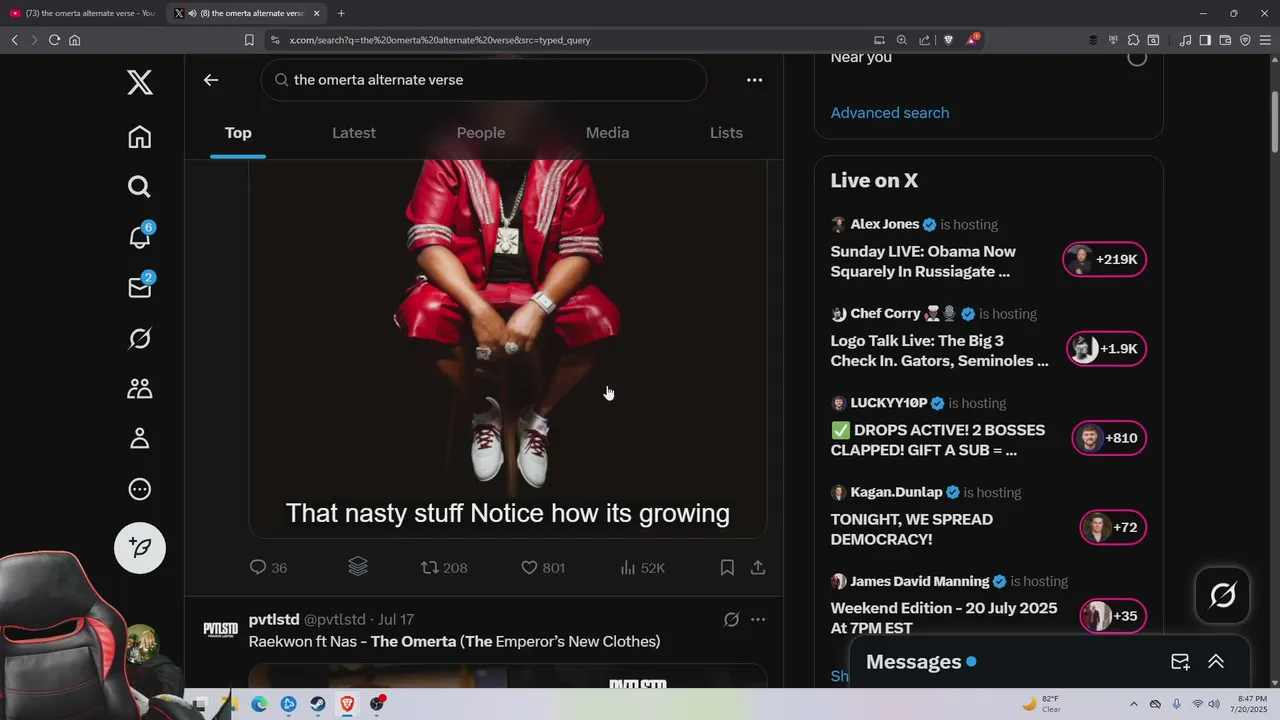Image resolution: width=1280 pixels, height=720 pixels.
Task: Click the +35 listeners pill
Action: pyautogui.click(x=1113, y=616)
